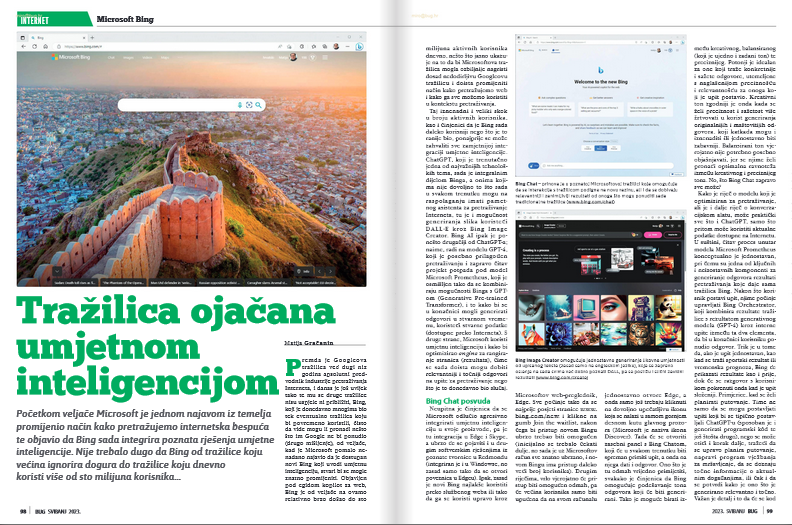Click the Chat tab in Bing Chat header

point(556,50)
